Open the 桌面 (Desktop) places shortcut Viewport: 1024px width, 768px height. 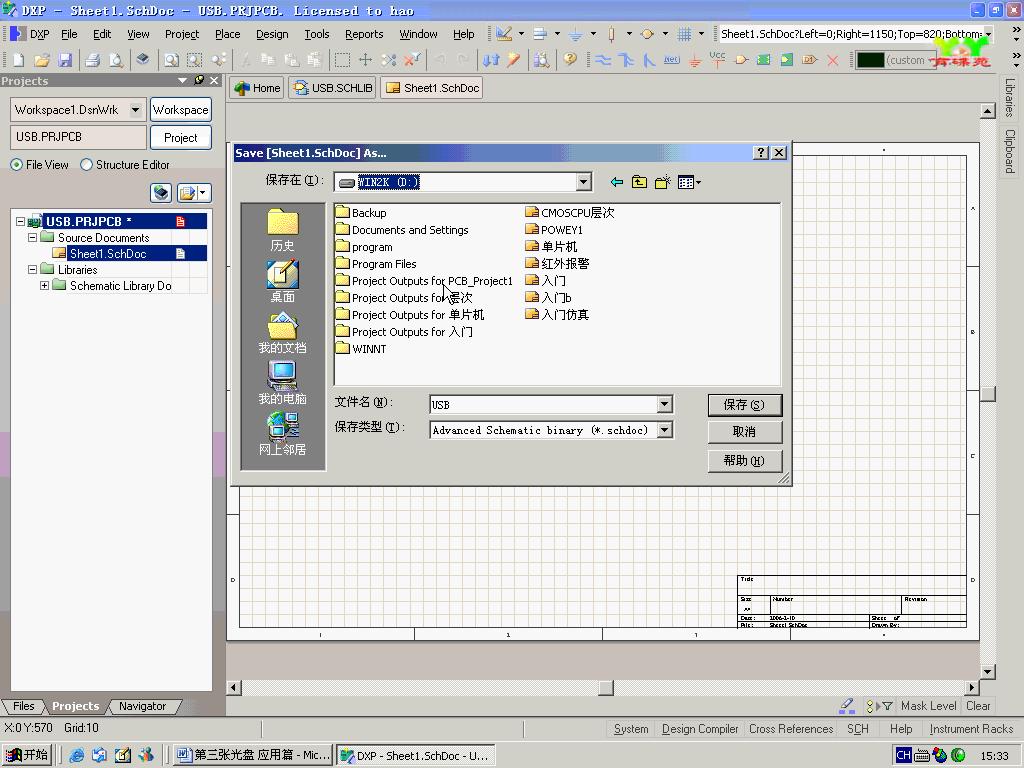(x=282, y=281)
